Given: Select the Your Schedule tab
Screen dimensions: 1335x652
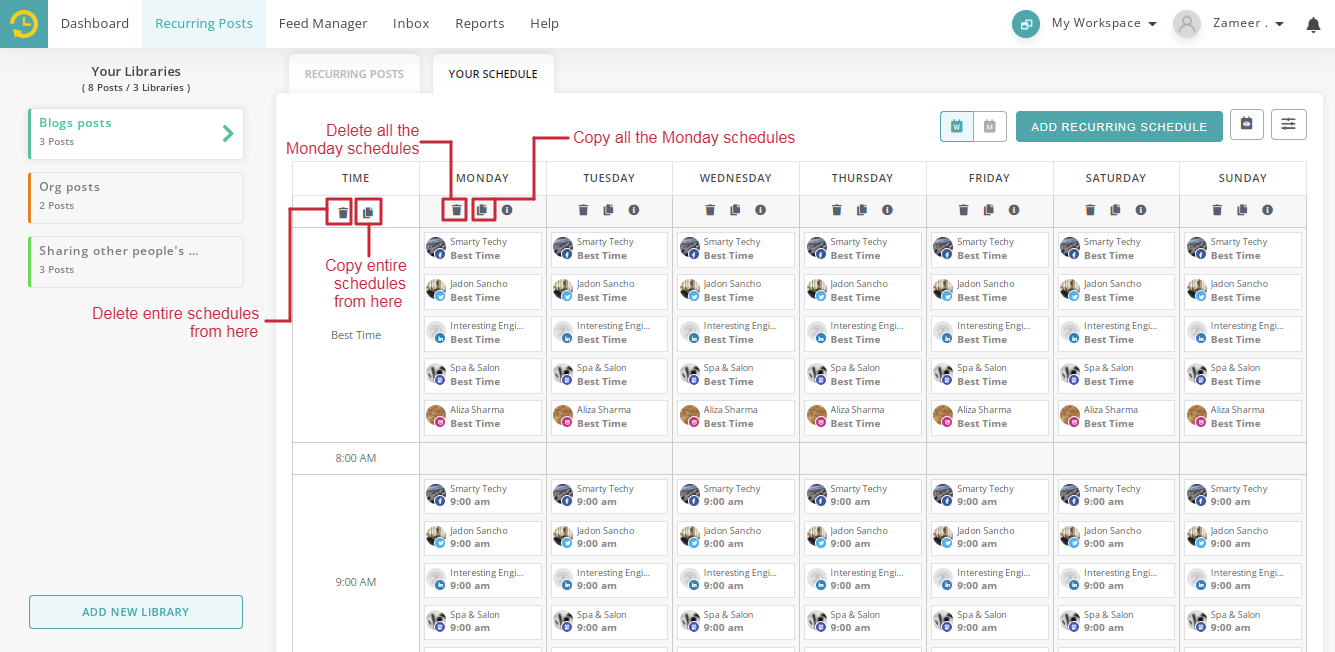Looking at the screenshot, I should [x=493, y=74].
